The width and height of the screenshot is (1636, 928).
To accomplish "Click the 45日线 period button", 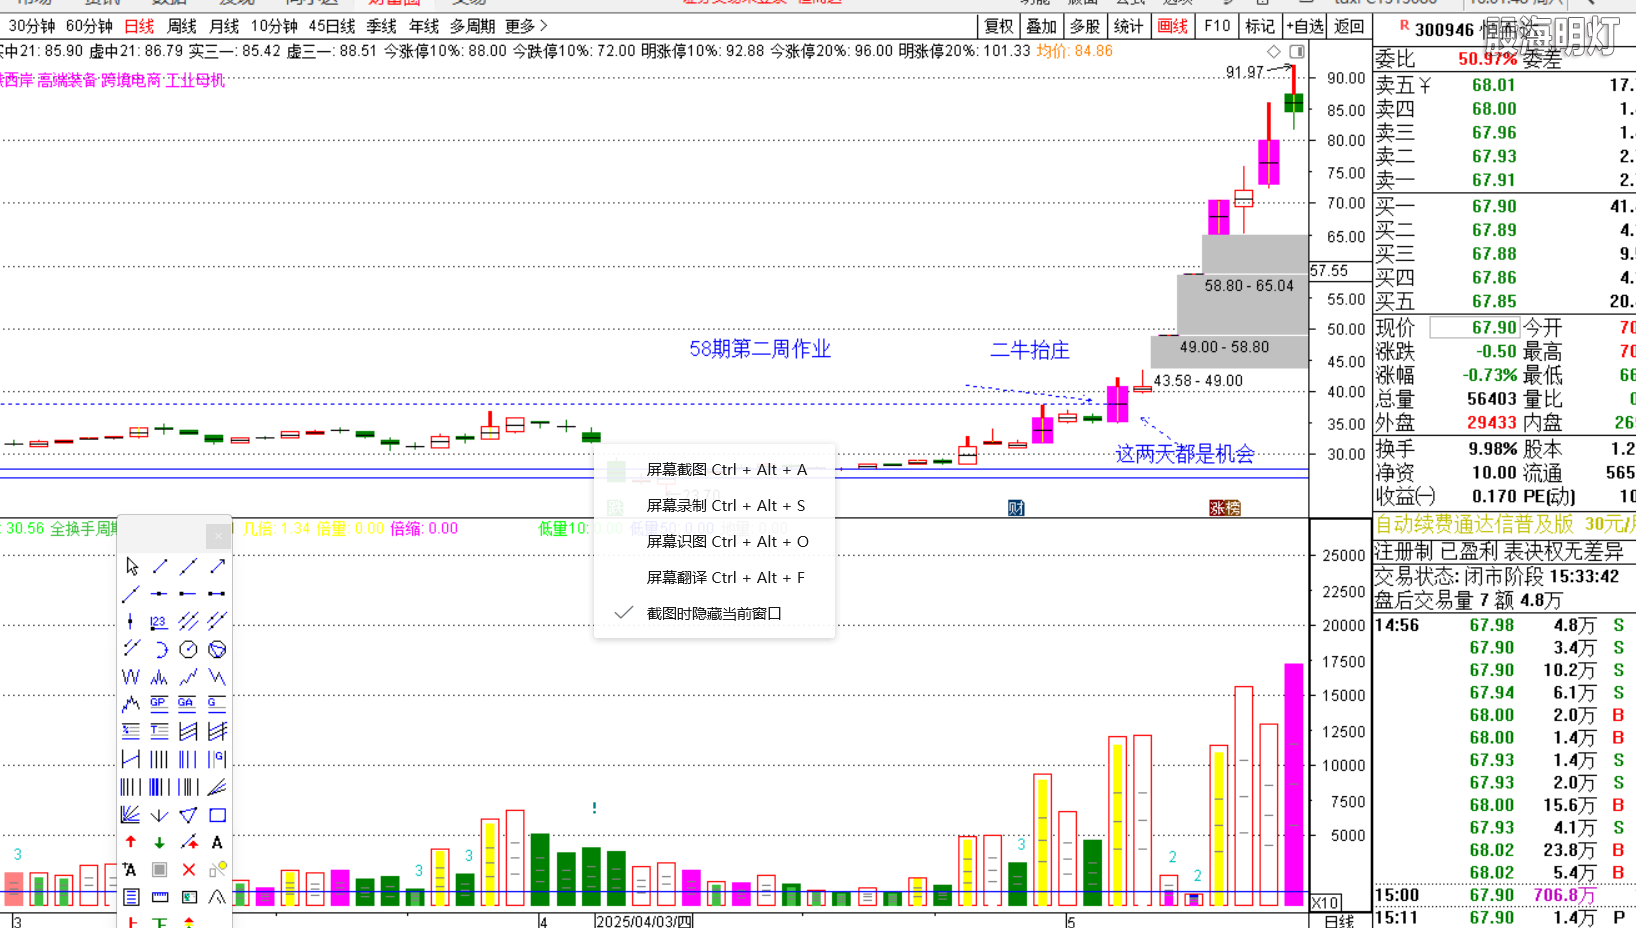I will point(332,26).
